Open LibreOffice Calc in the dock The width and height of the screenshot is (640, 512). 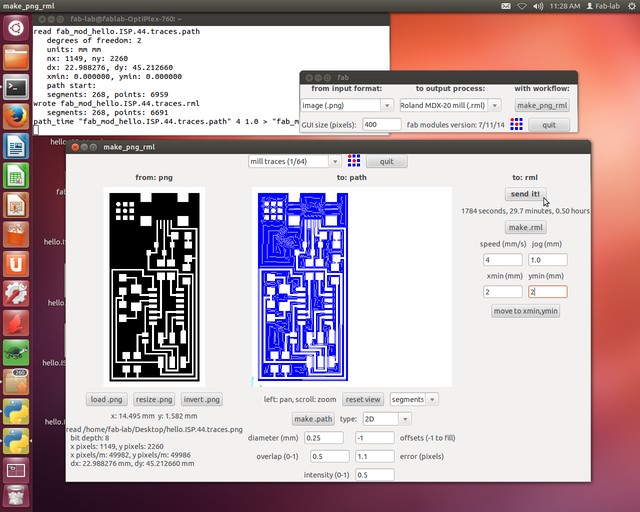tap(16, 176)
